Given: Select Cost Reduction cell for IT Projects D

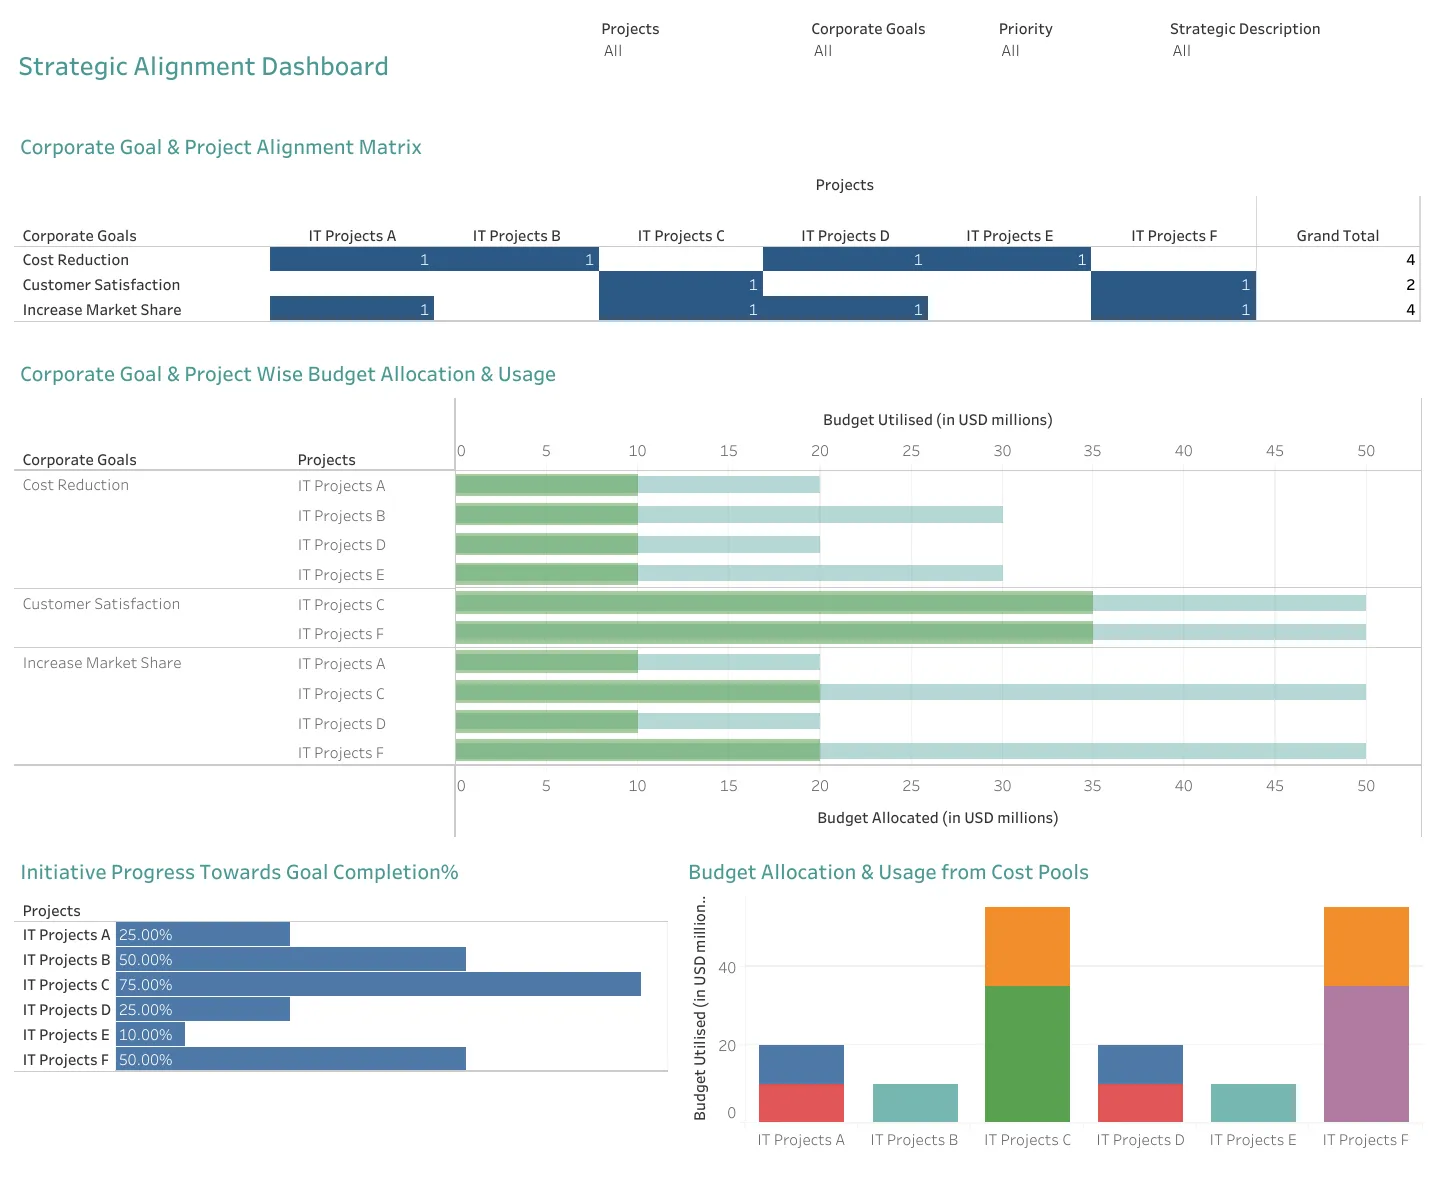Looking at the screenshot, I should [845, 260].
